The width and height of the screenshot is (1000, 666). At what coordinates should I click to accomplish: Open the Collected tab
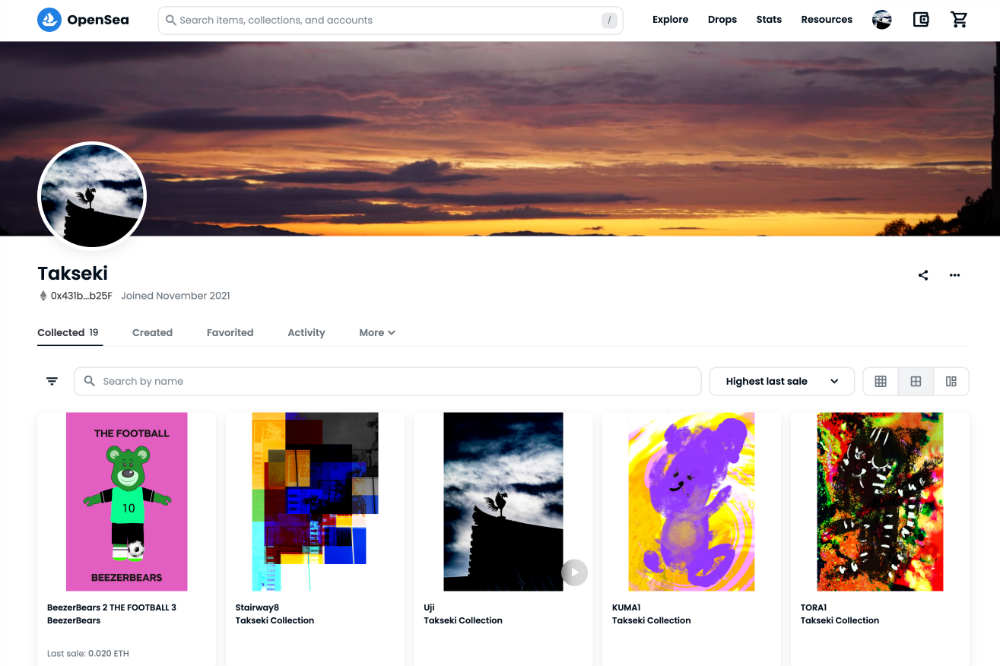(x=68, y=332)
